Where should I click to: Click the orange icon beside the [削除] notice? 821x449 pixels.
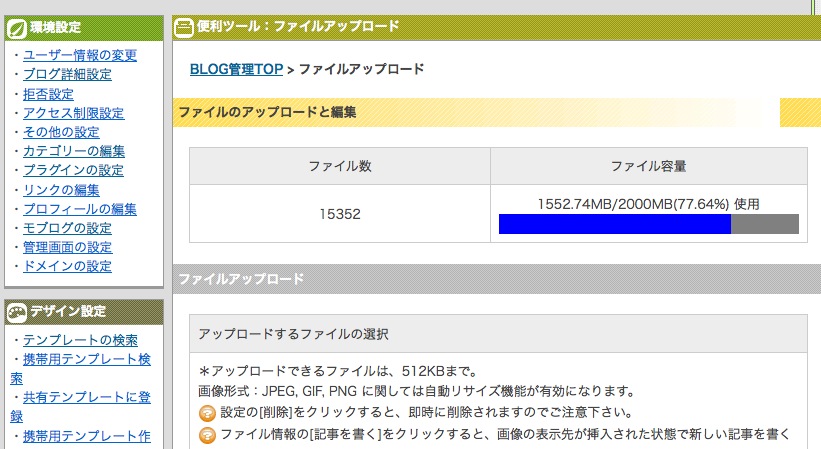[207, 412]
